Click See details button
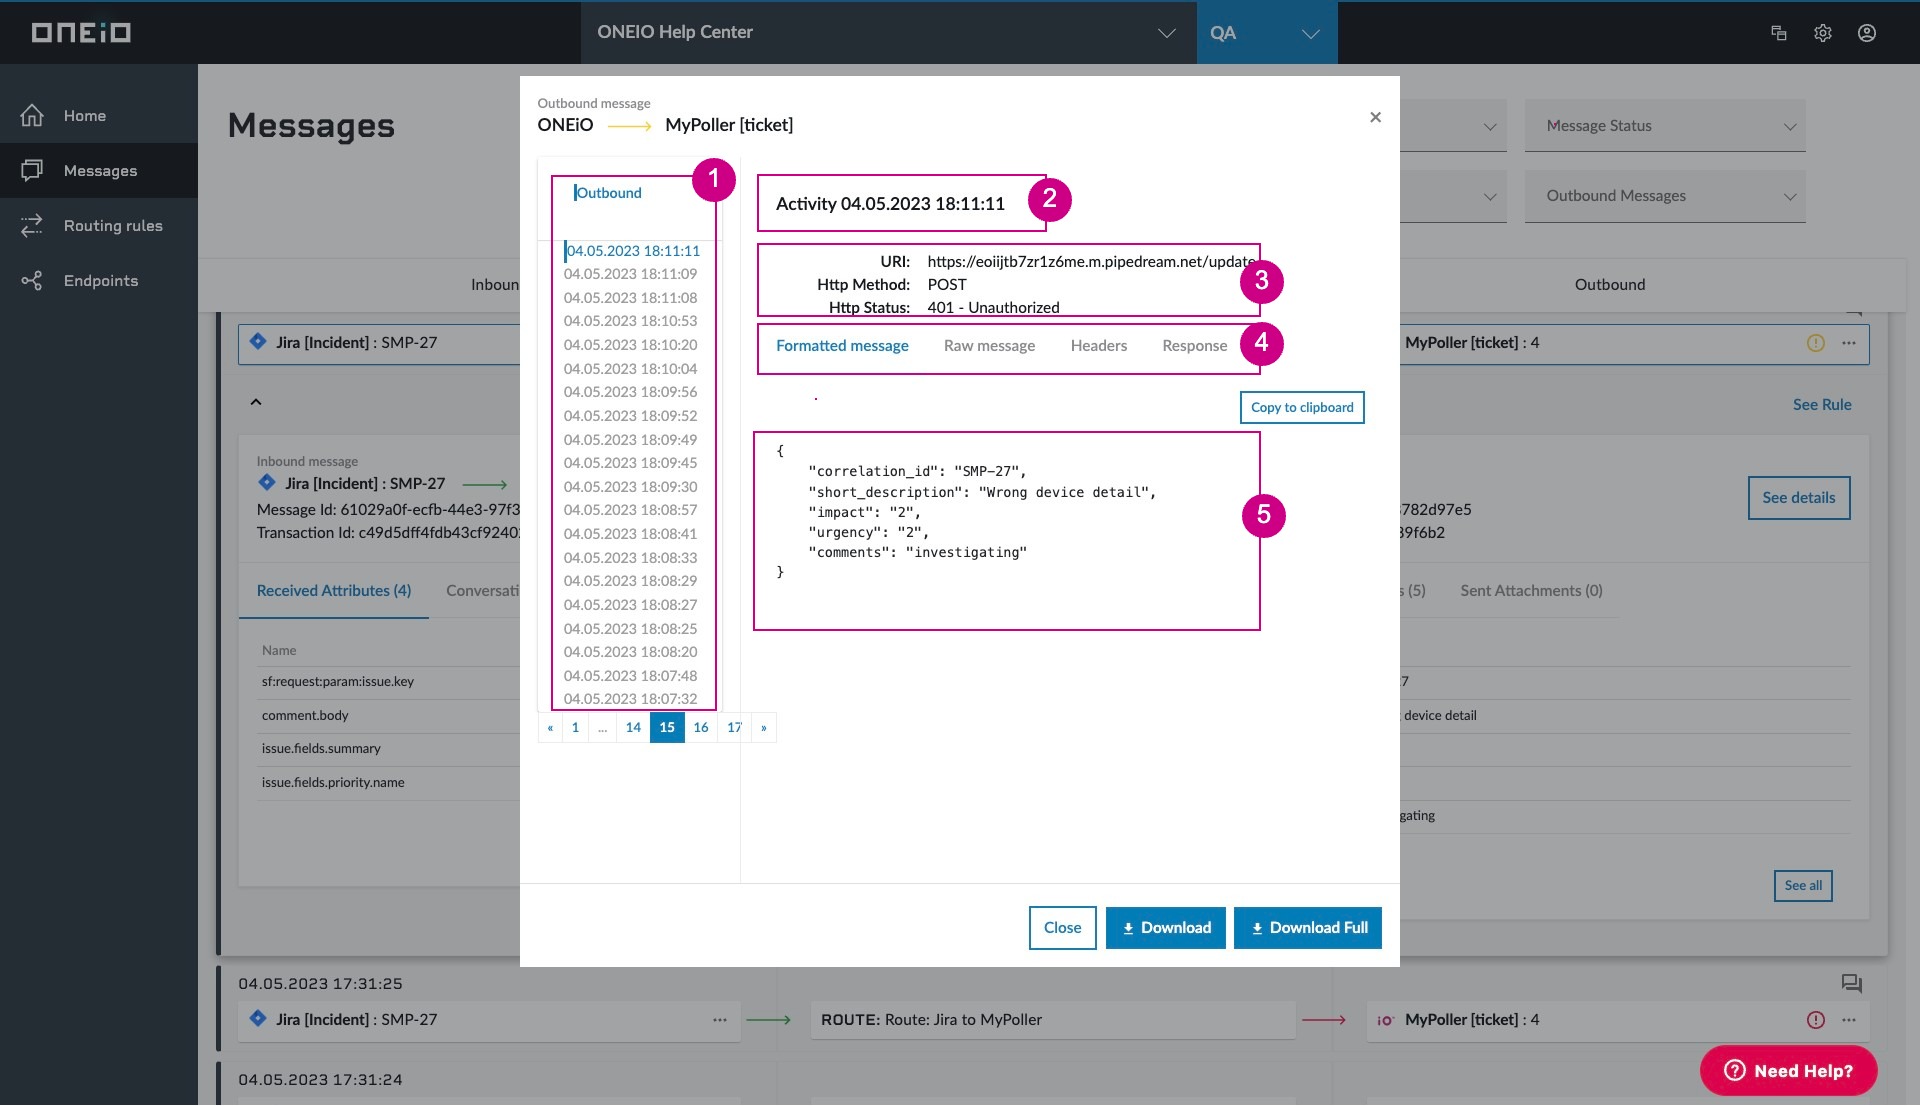 point(1799,498)
